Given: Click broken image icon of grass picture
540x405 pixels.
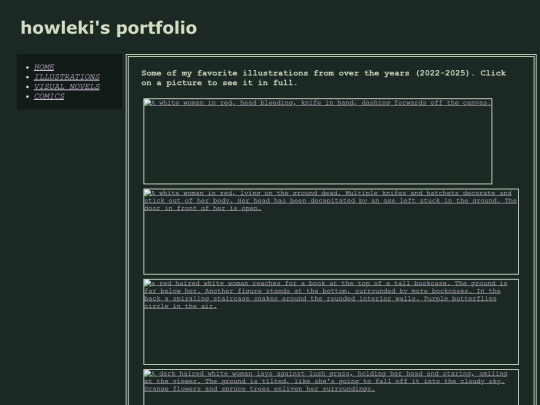Looking at the screenshot, I should (x=147, y=373).
